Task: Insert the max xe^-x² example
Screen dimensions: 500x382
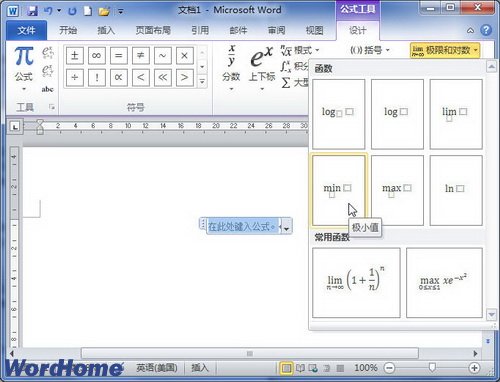Action: [444, 282]
